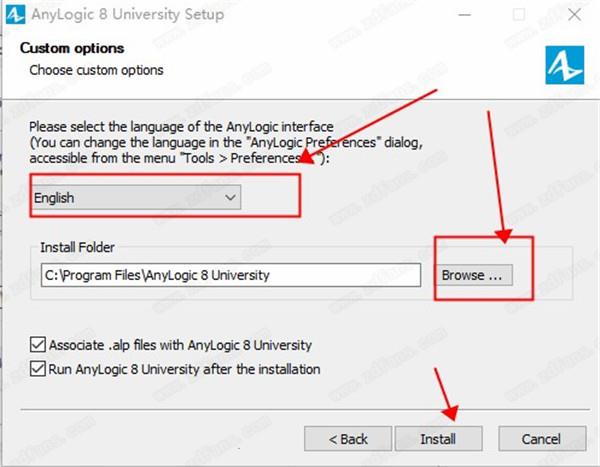Go to previous step with Back button
Image resolution: width=600 pixels, height=467 pixels.
348,439
